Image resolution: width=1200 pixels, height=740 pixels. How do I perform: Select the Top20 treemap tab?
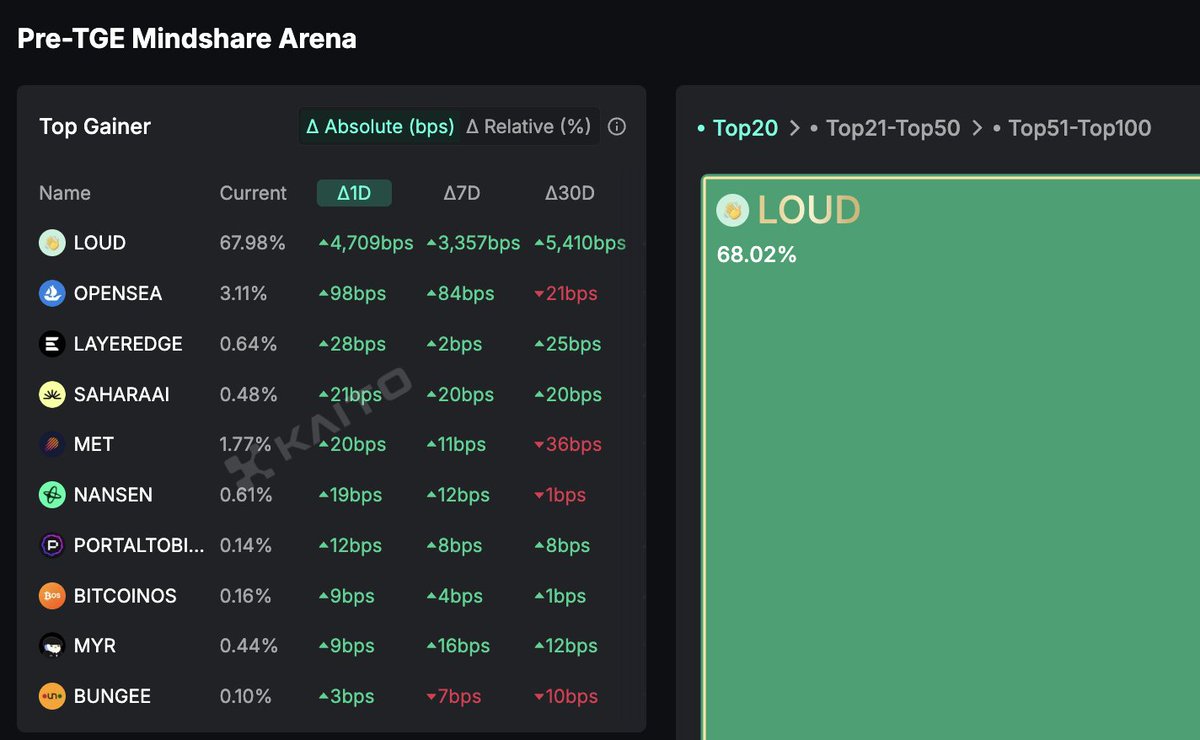(745, 128)
